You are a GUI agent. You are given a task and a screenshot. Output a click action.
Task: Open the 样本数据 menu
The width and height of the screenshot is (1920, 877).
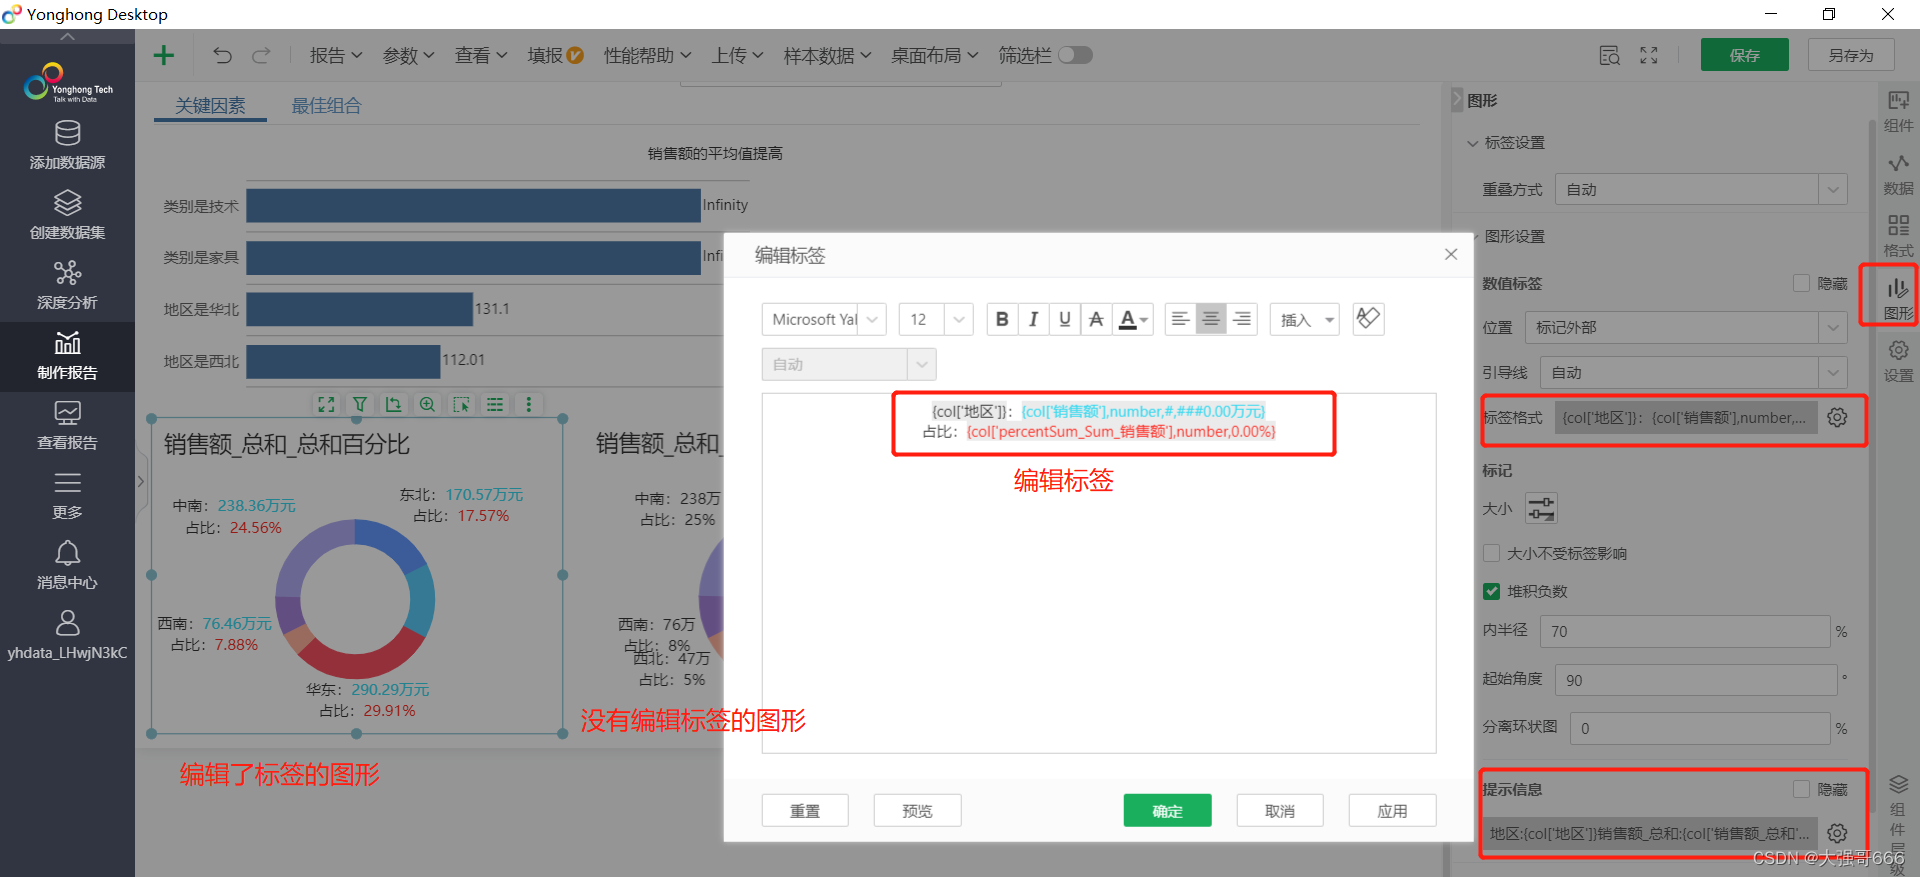coord(828,55)
